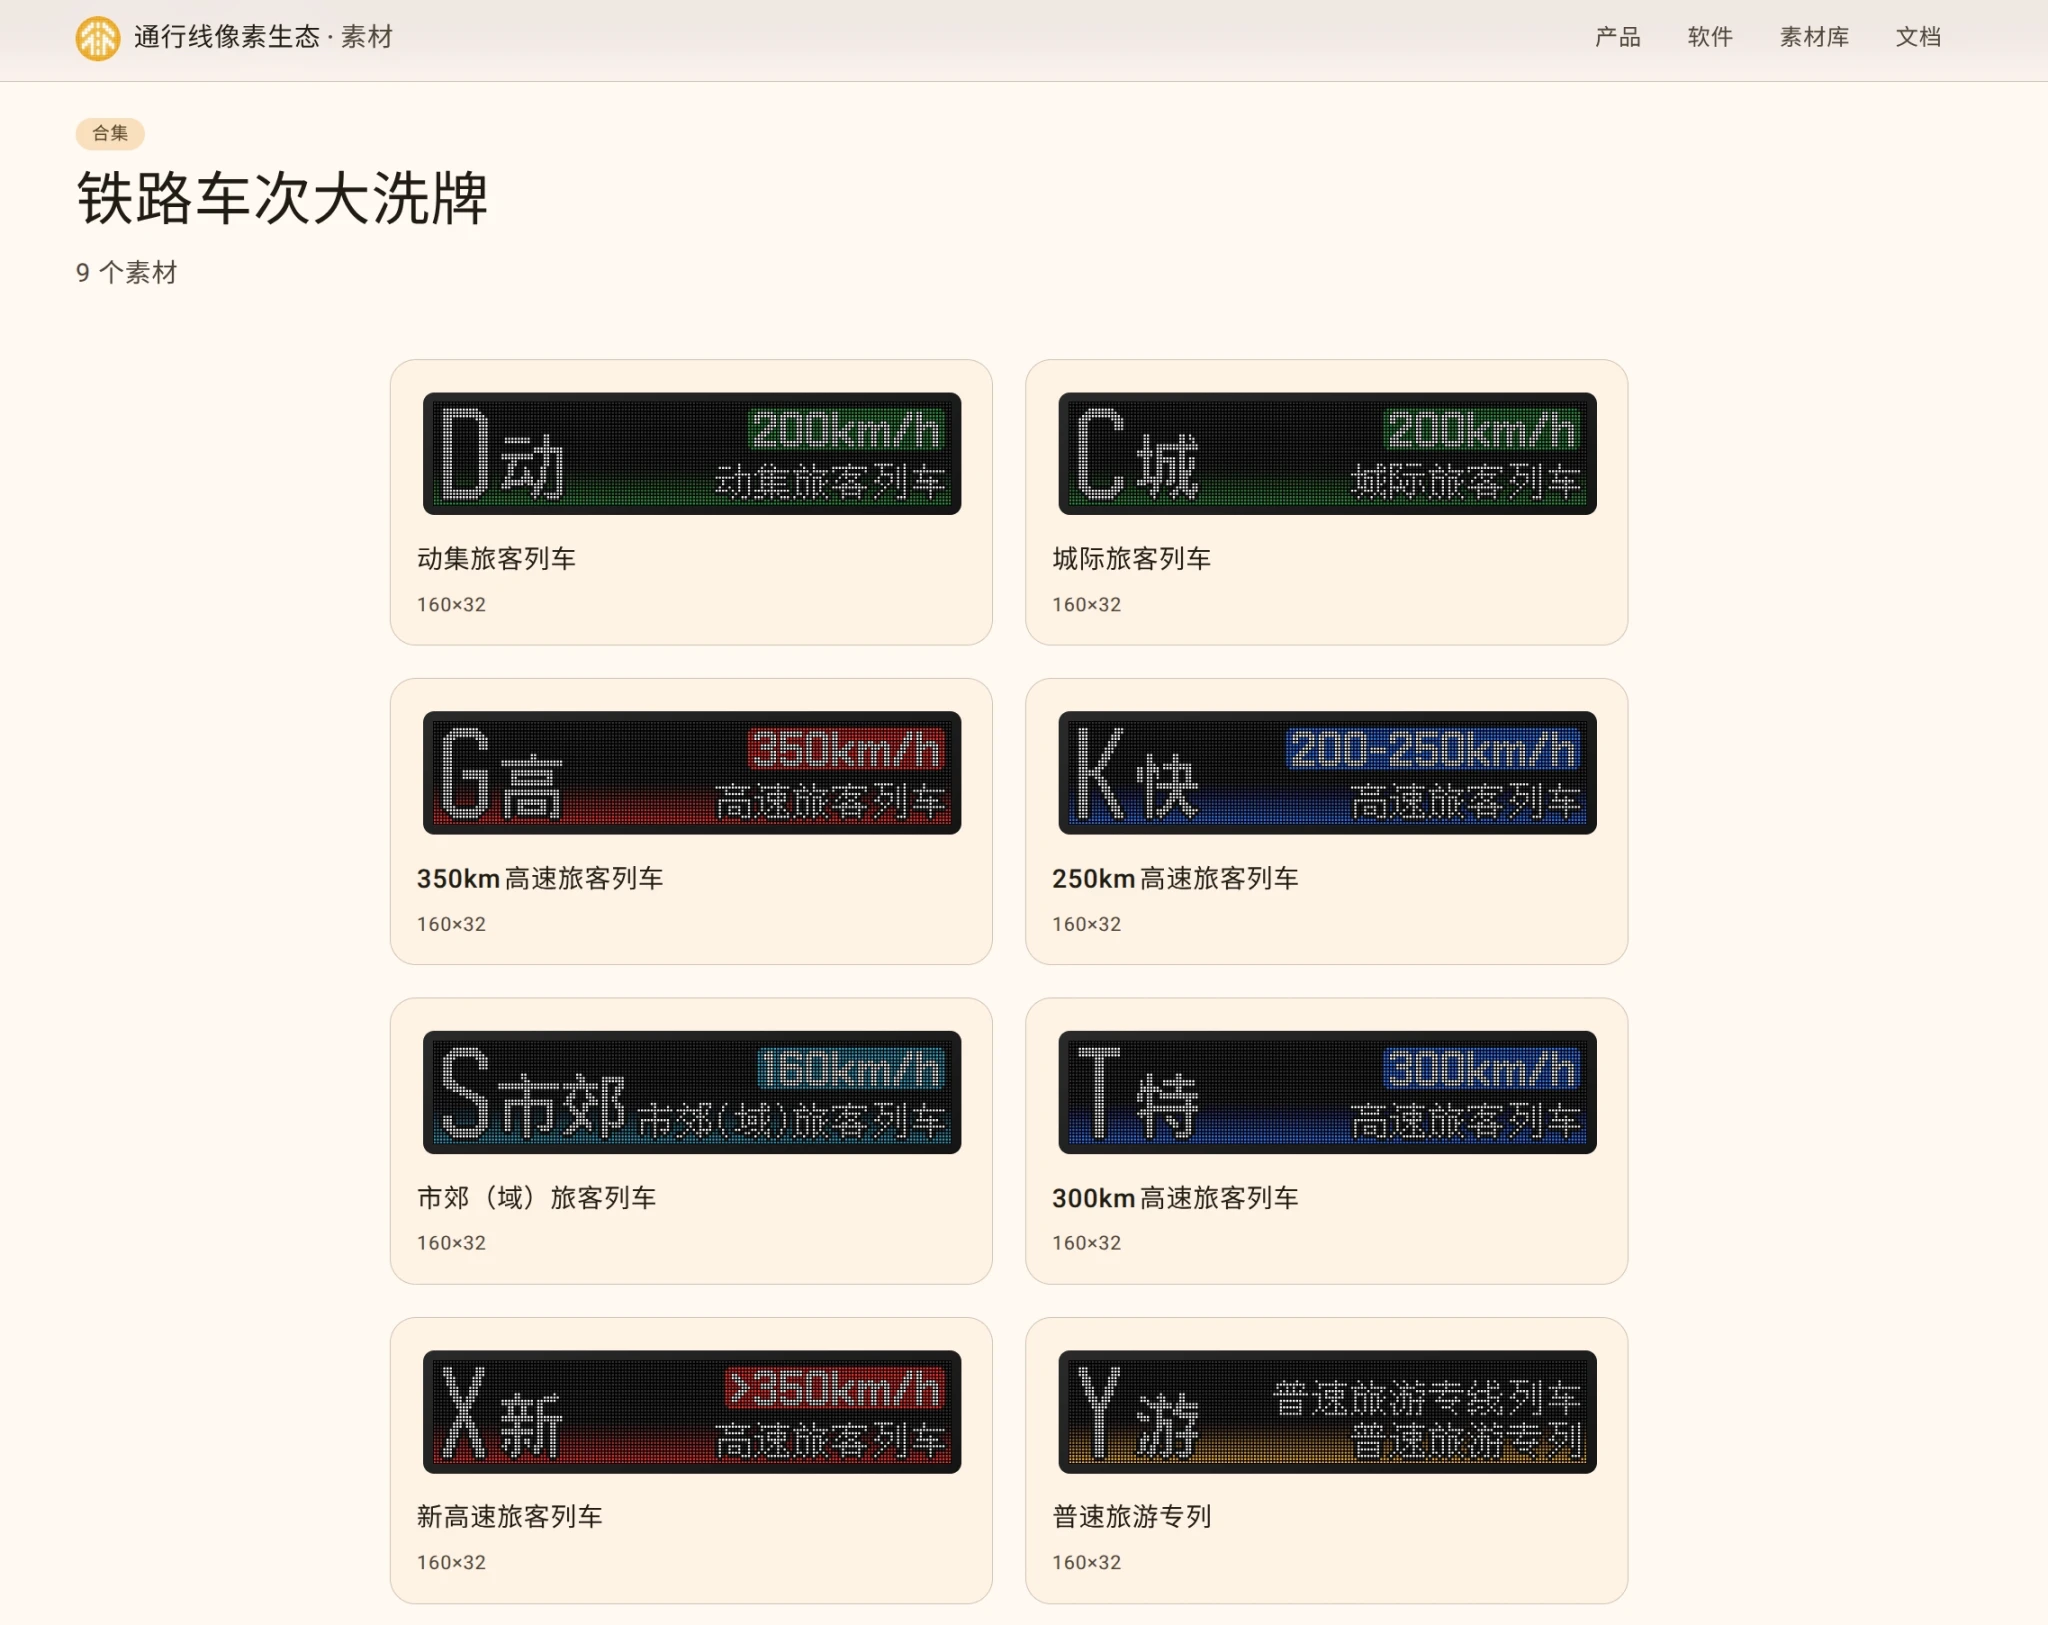Click the 市郊（域）旅客列车 card title

pos(536,1197)
